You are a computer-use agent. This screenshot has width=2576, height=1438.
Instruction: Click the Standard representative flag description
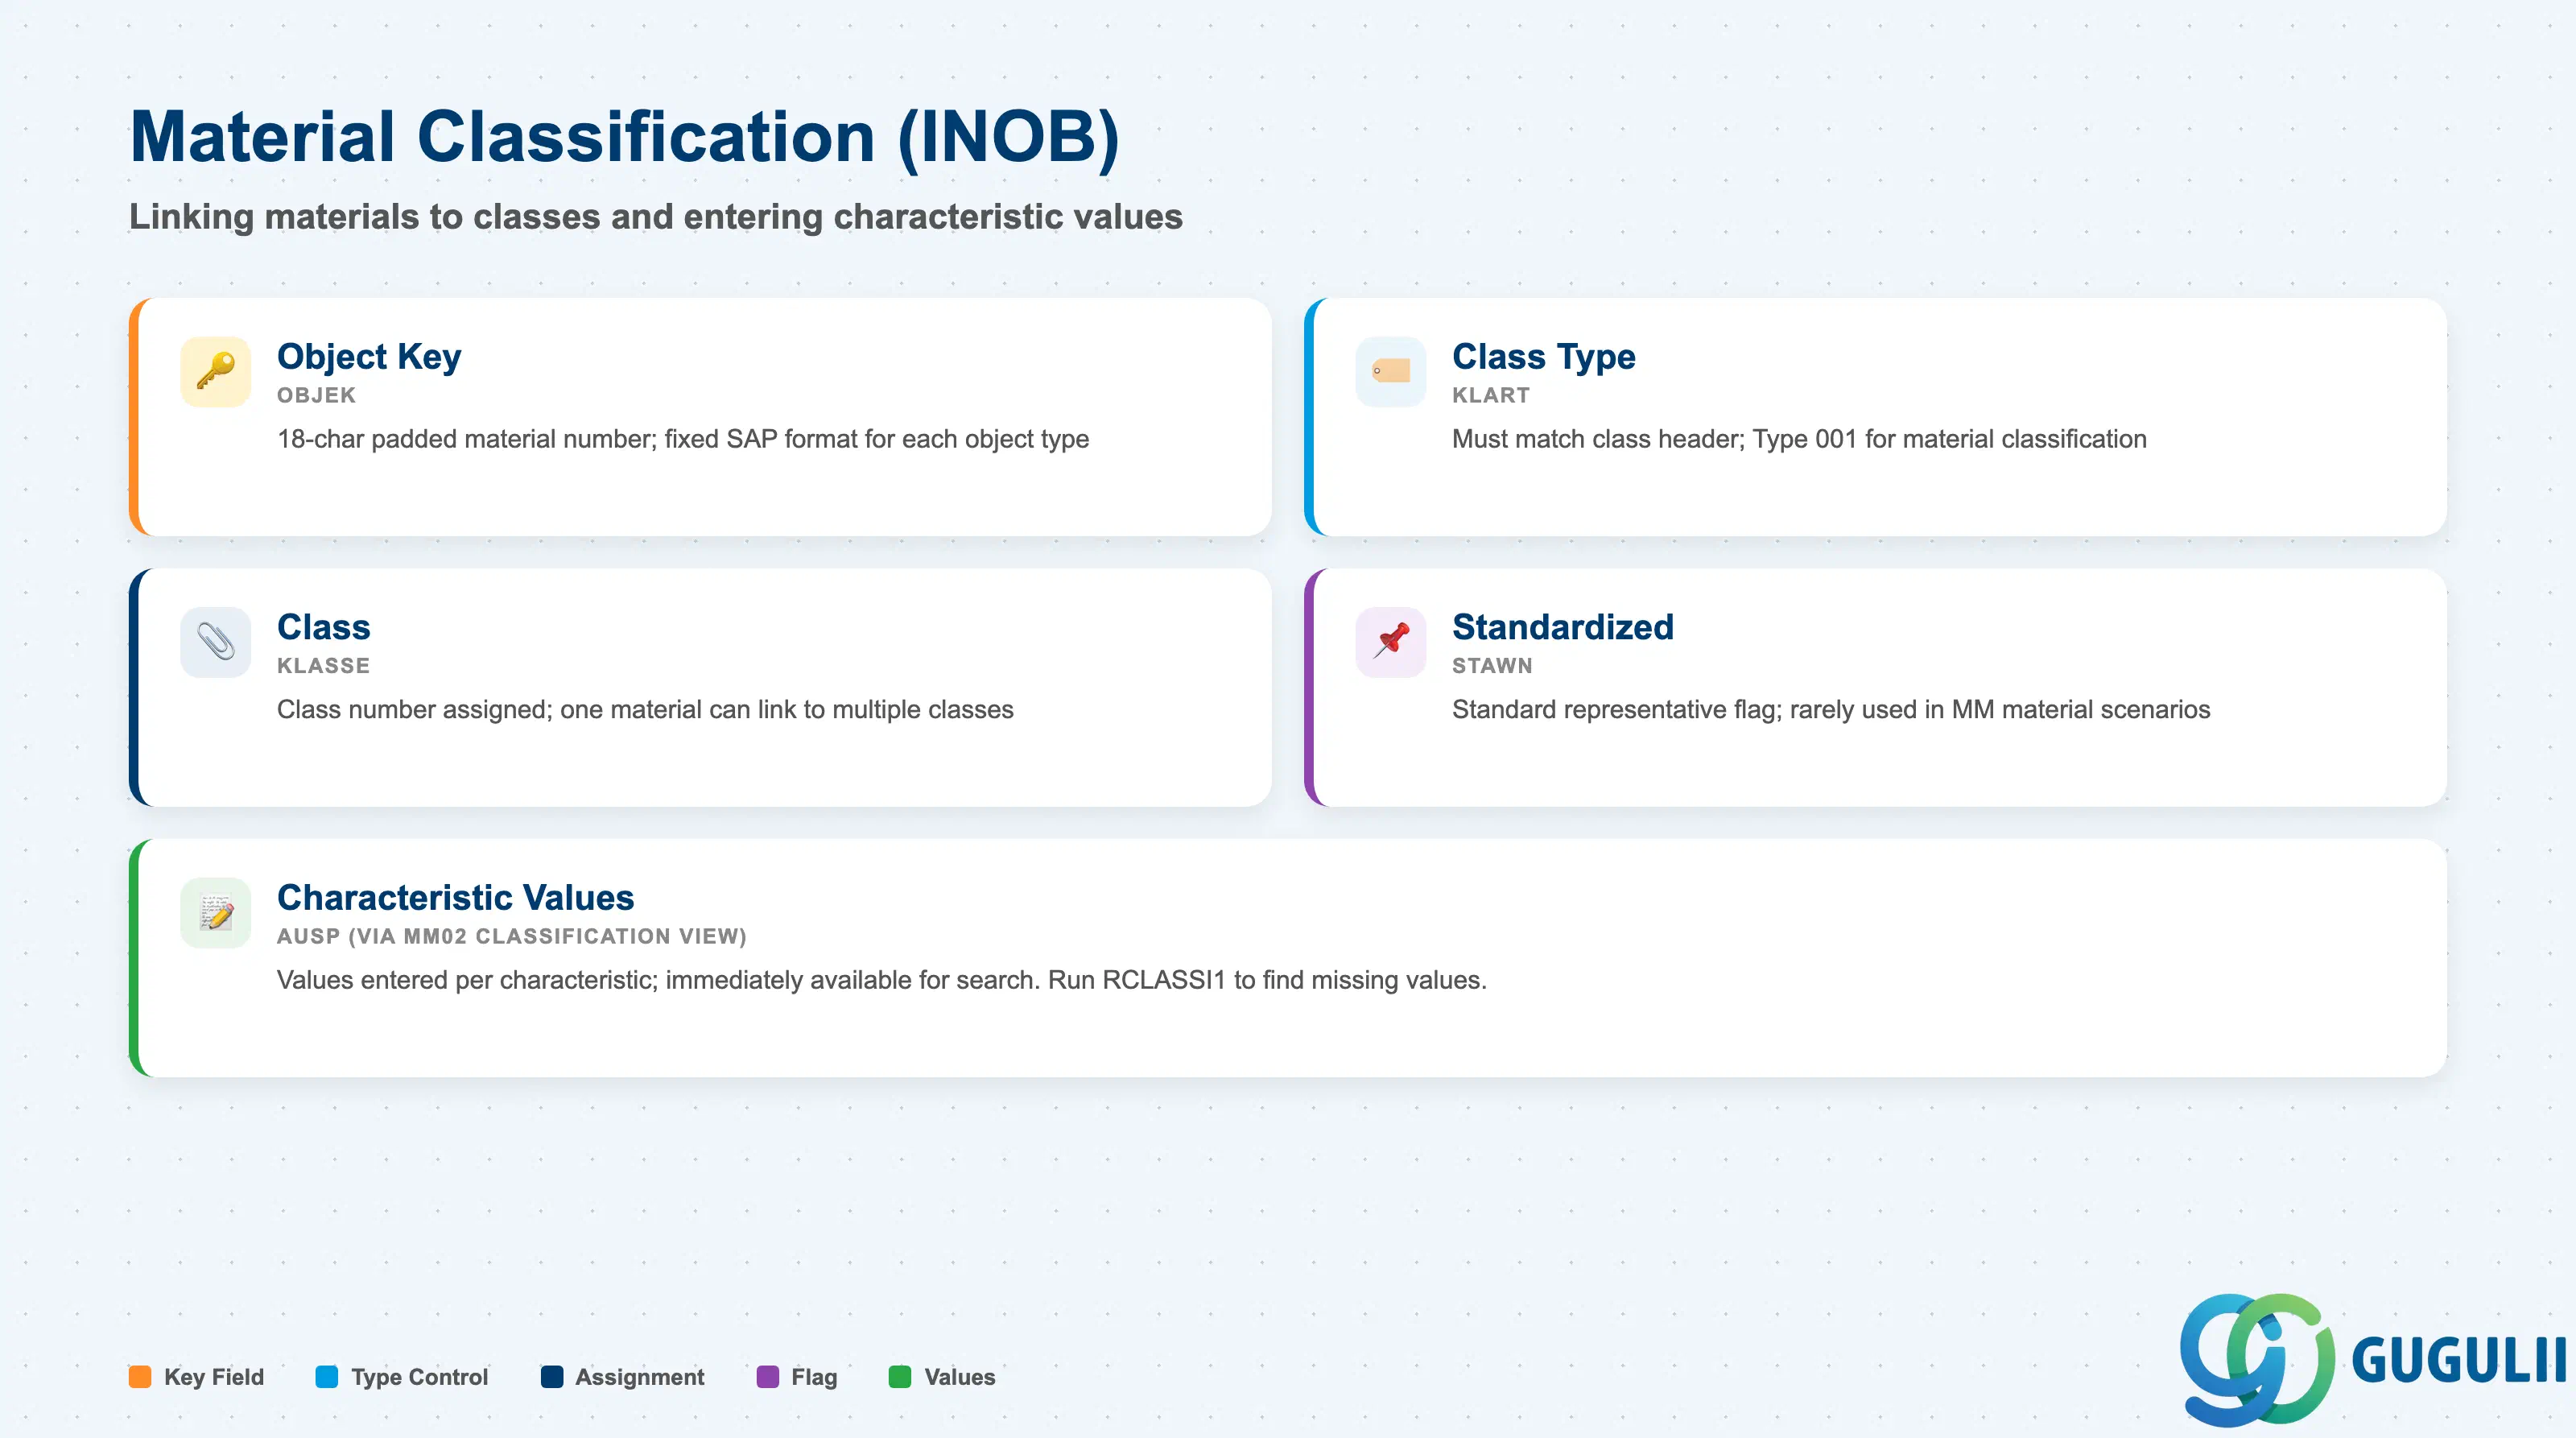[x=1831, y=710]
